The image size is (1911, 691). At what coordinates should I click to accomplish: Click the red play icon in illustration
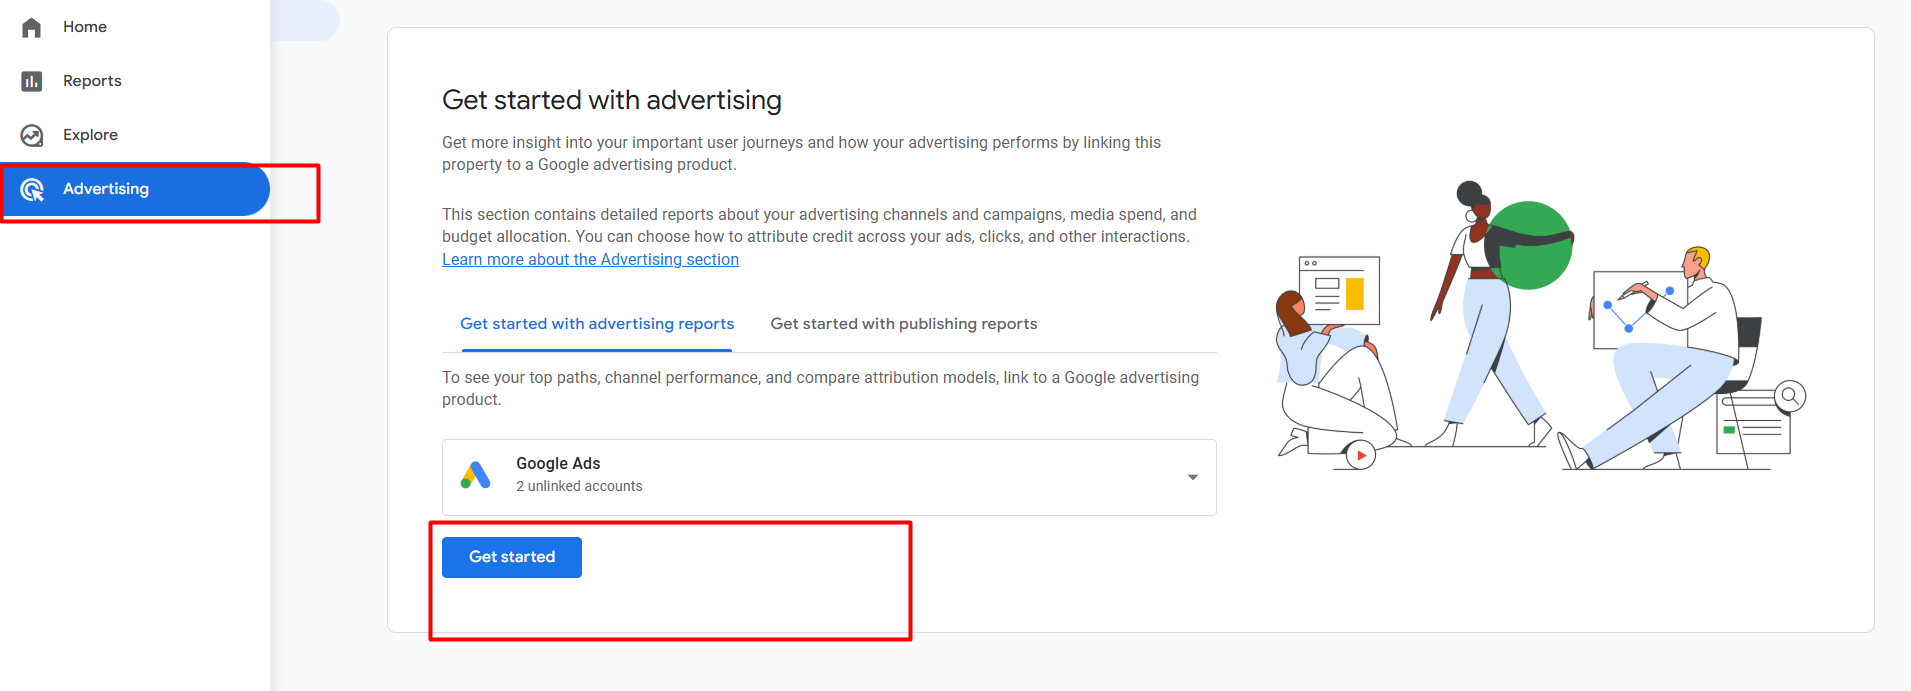[x=1360, y=456]
